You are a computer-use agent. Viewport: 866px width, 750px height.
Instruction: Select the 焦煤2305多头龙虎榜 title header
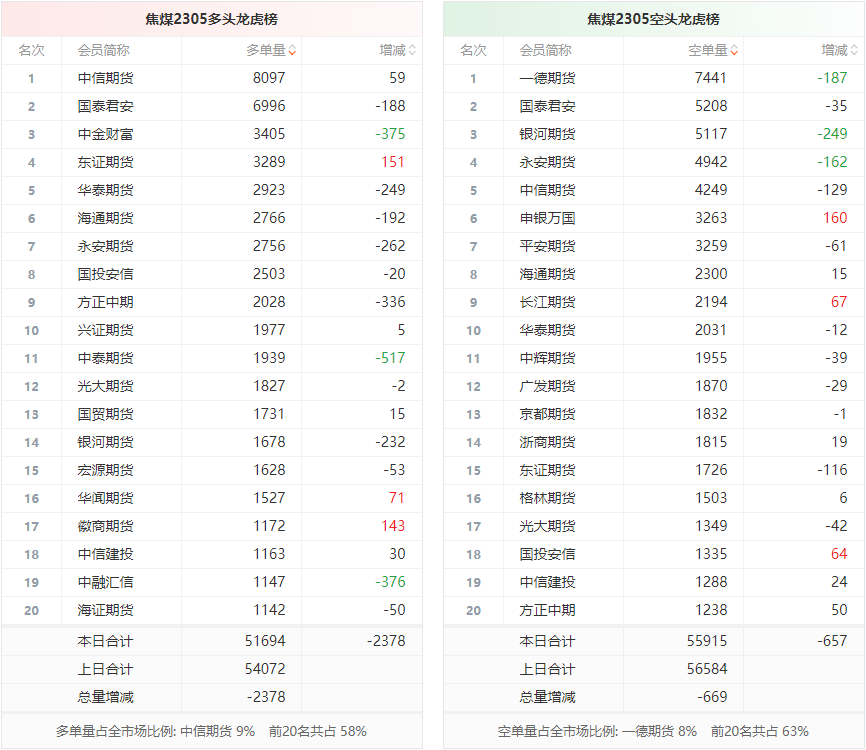pos(211,19)
